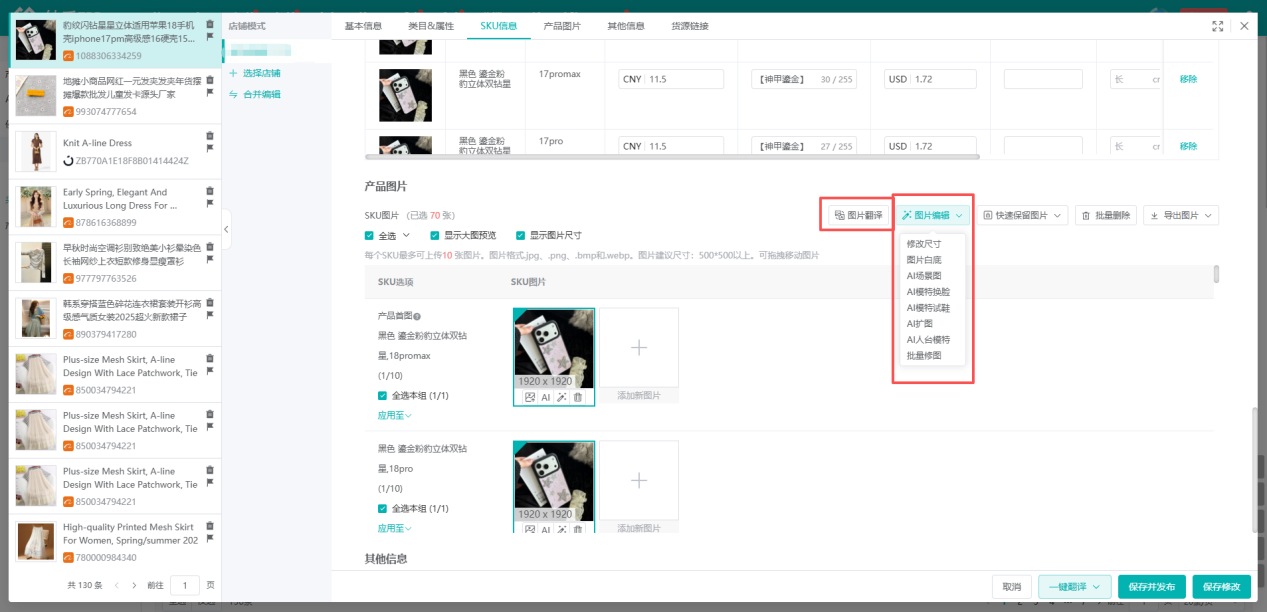1267x612 pixels.
Task: Delete the Knit A-line Dress listing
Action: coord(210,135)
